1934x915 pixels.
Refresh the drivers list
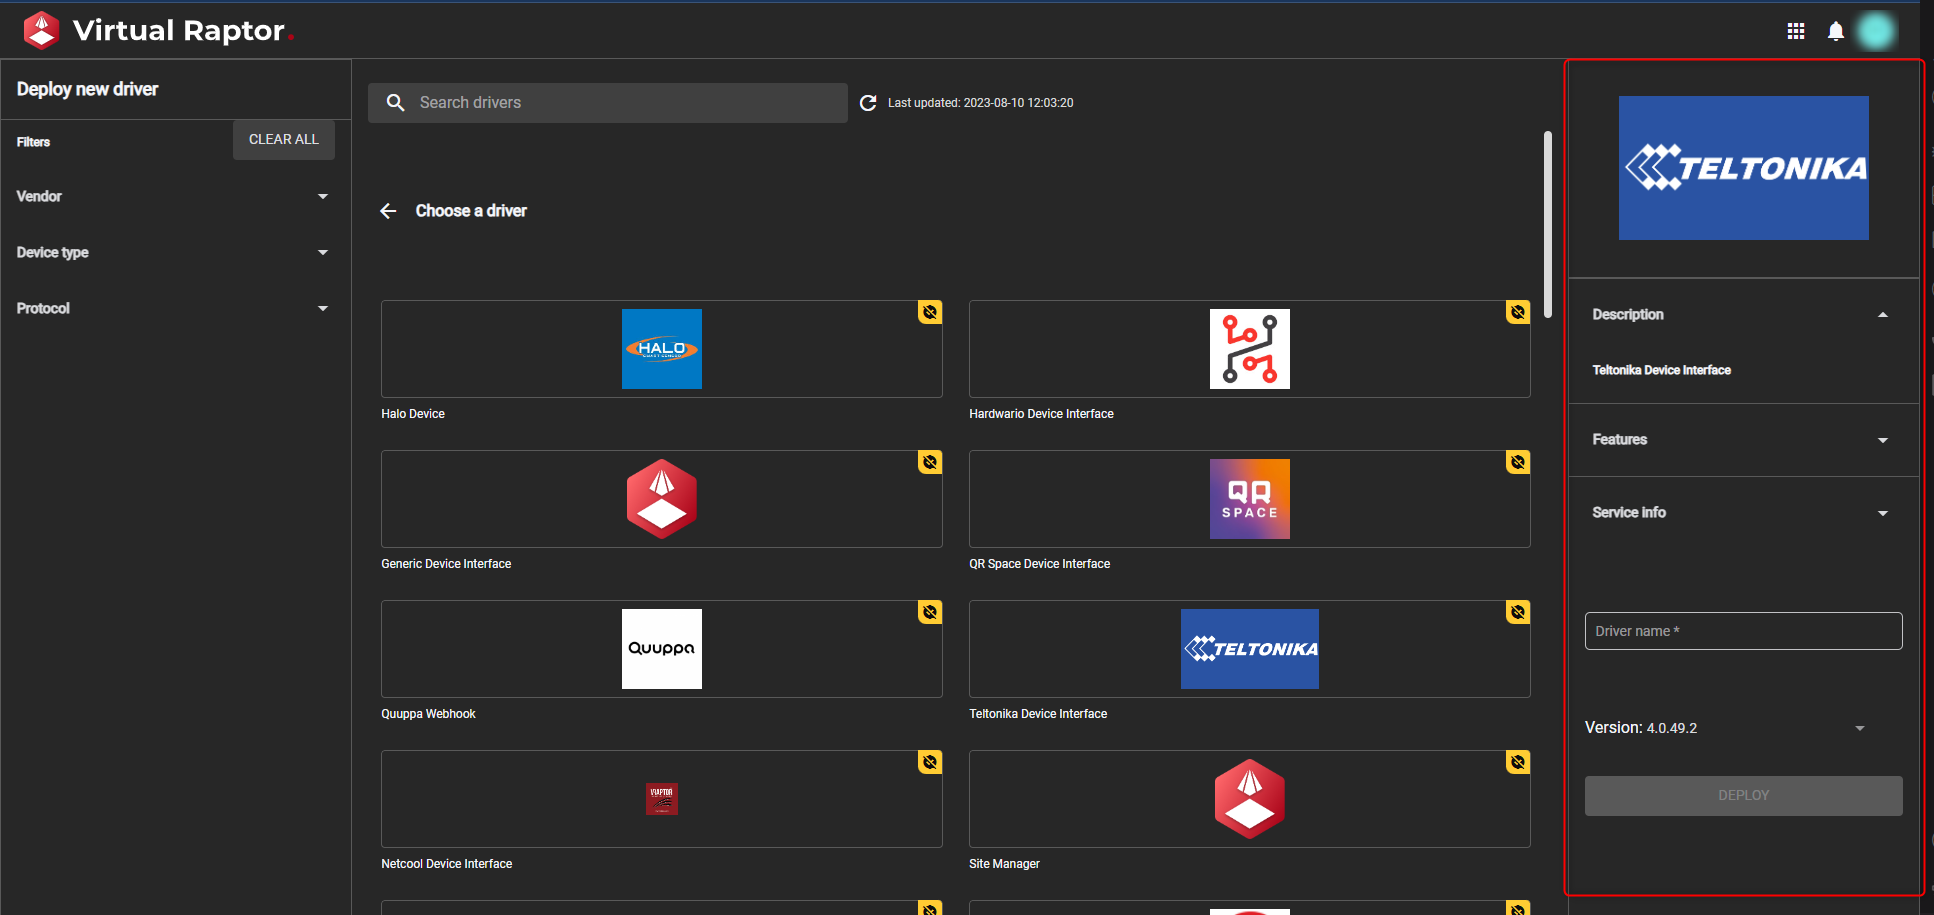point(868,103)
